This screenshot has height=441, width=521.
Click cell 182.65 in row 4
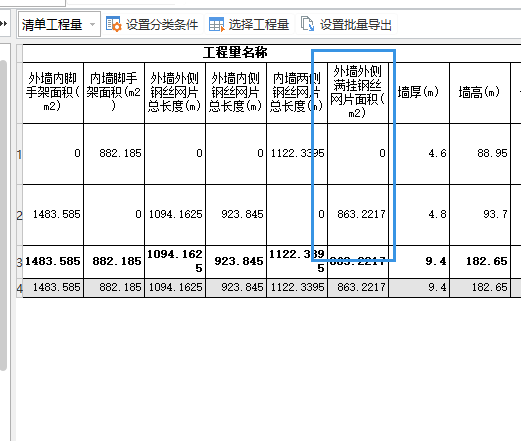point(480,288)
